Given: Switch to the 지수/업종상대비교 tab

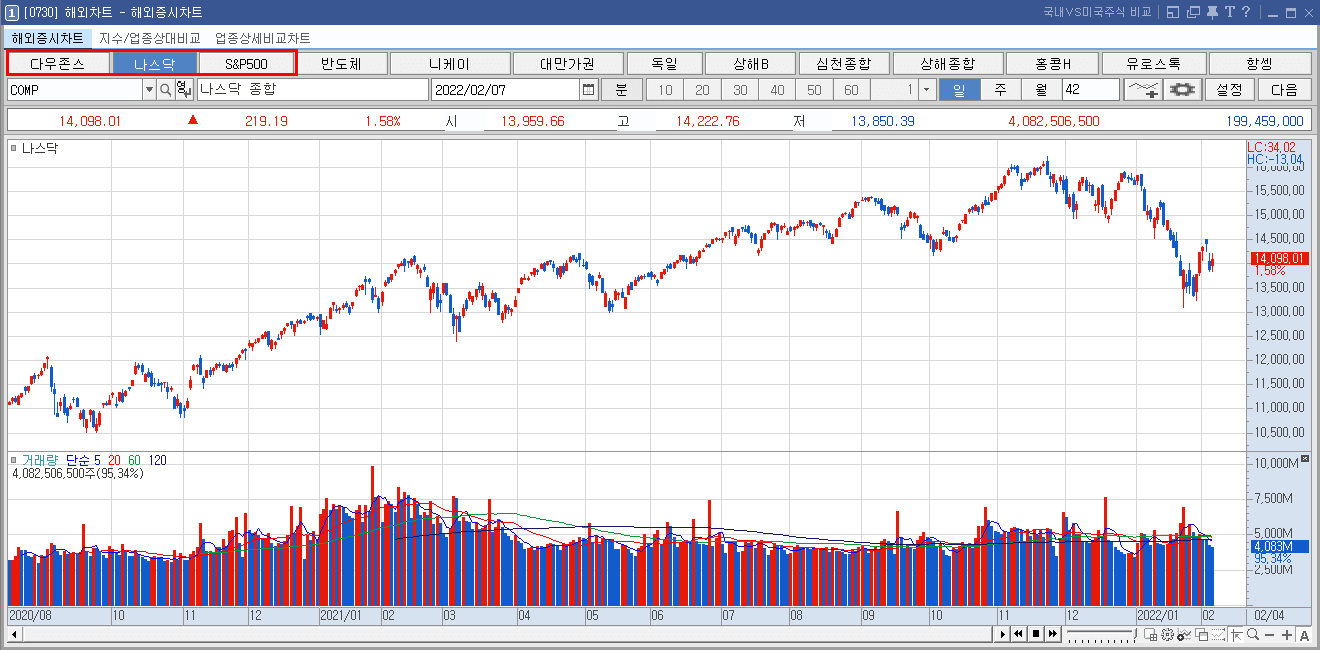Looking at the screenshot, I should (x=149, y=38).
